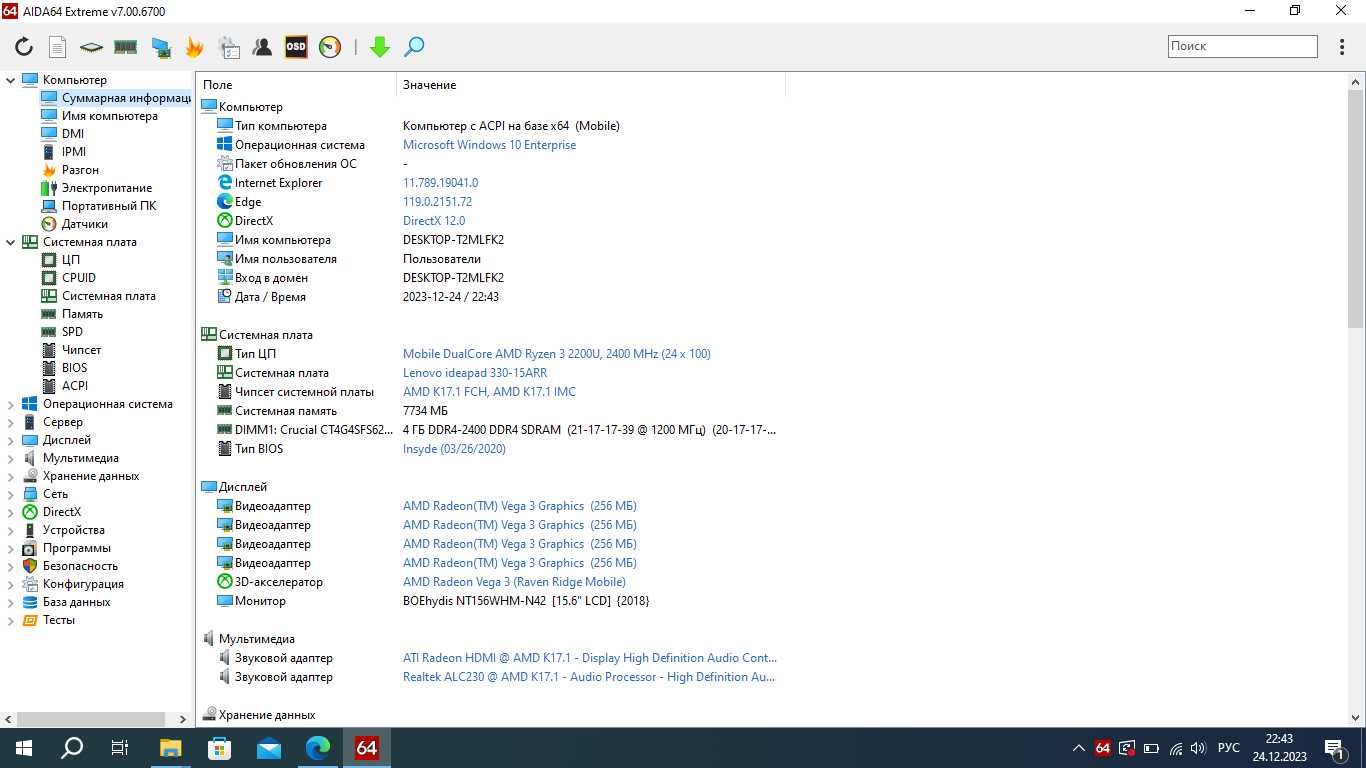1366x768 pixels.
Task: Select the ЦП tree item
Action: tap(60, 260)
